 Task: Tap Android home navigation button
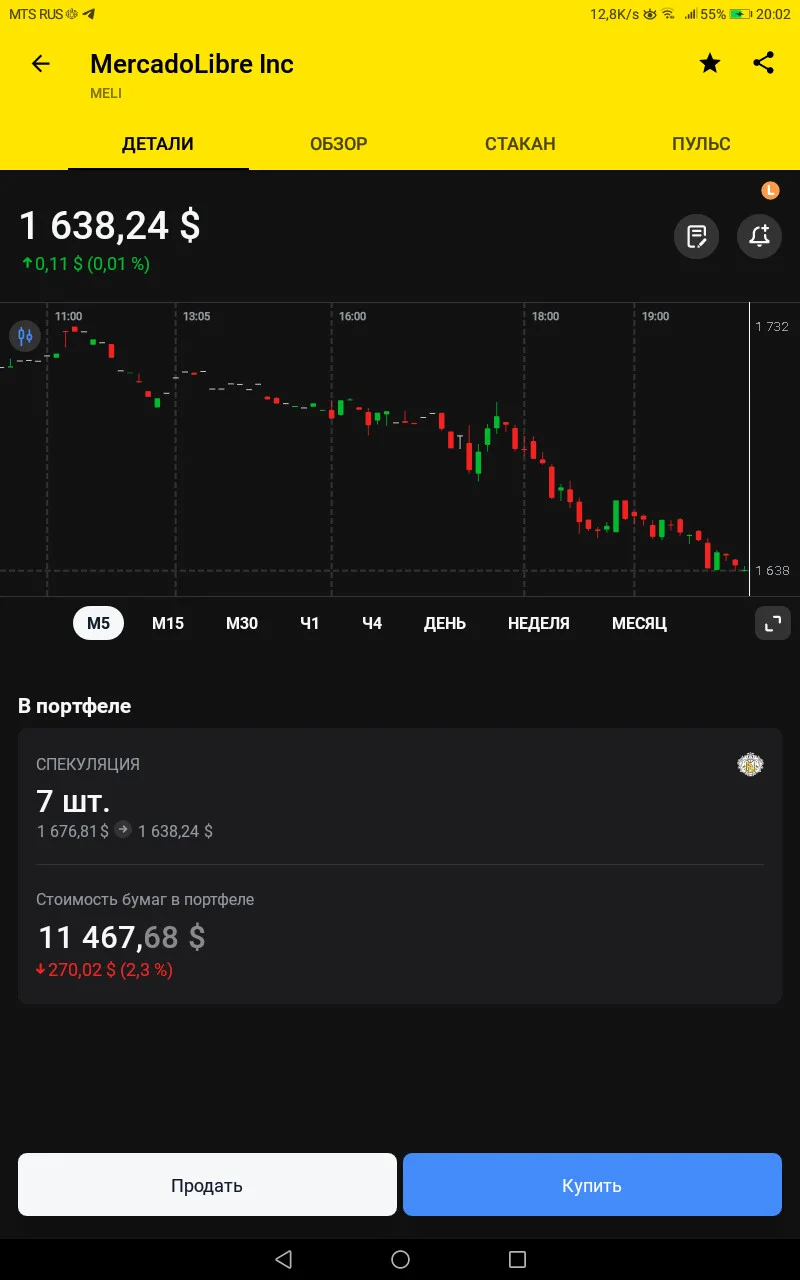pos(400,1259)
